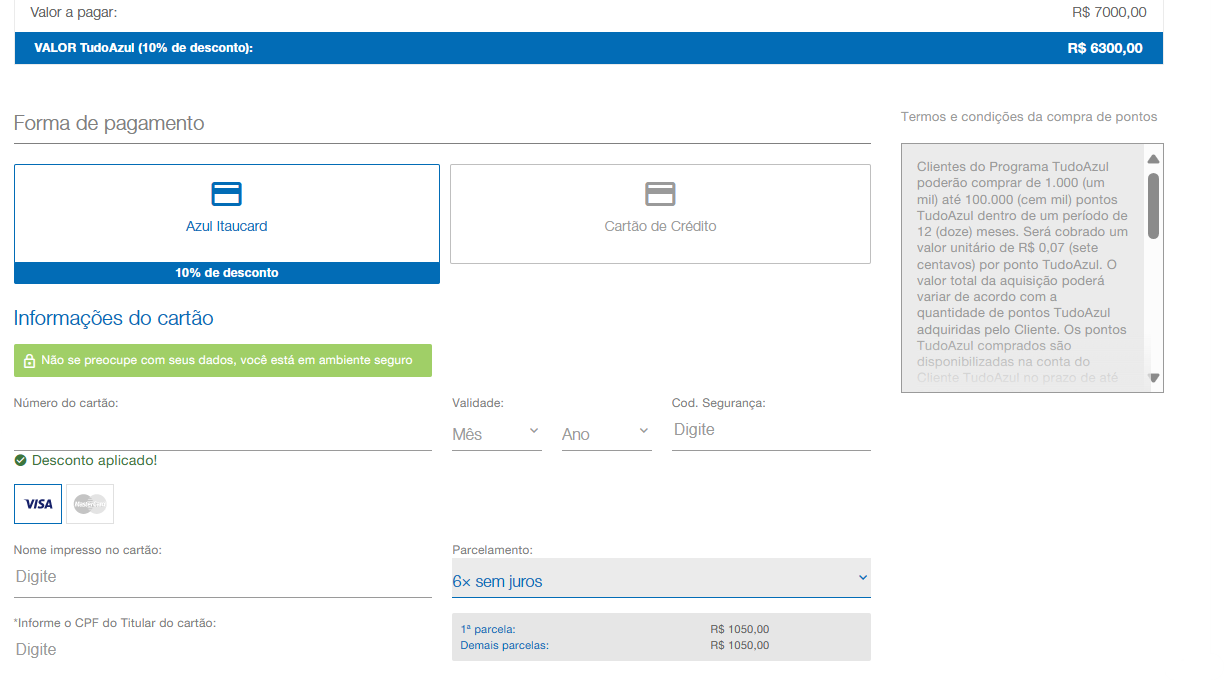Click the green Desconto aplicado check icon
This screenshot has width=1224, height=681.
pos(20,461)
